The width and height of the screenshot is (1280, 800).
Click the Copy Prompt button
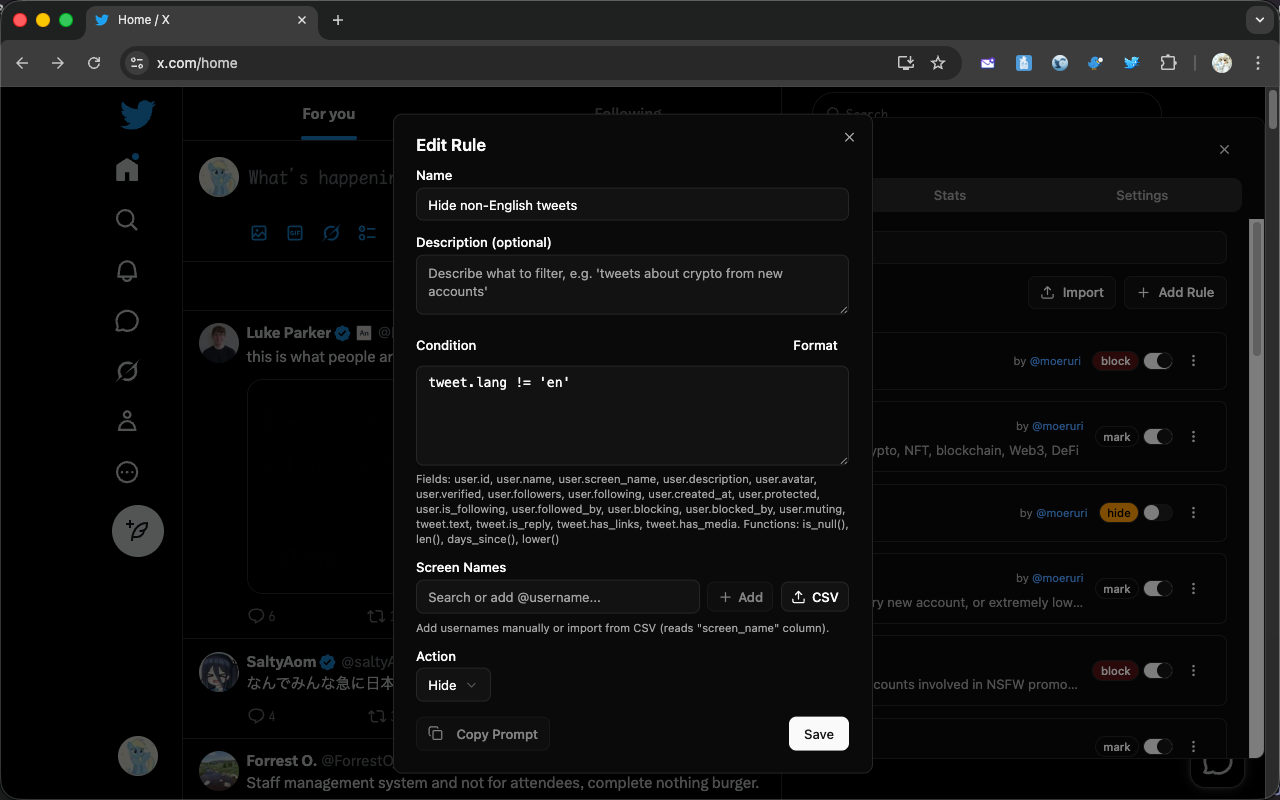(483, 734)
